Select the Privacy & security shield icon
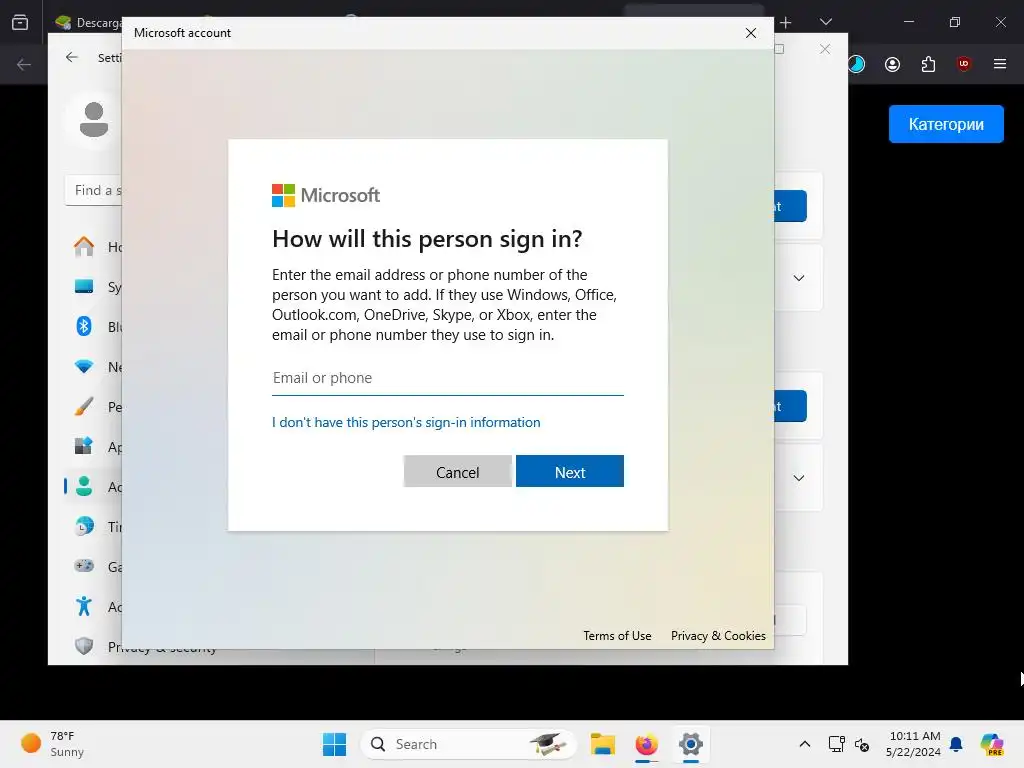 (x=84, y=646)
